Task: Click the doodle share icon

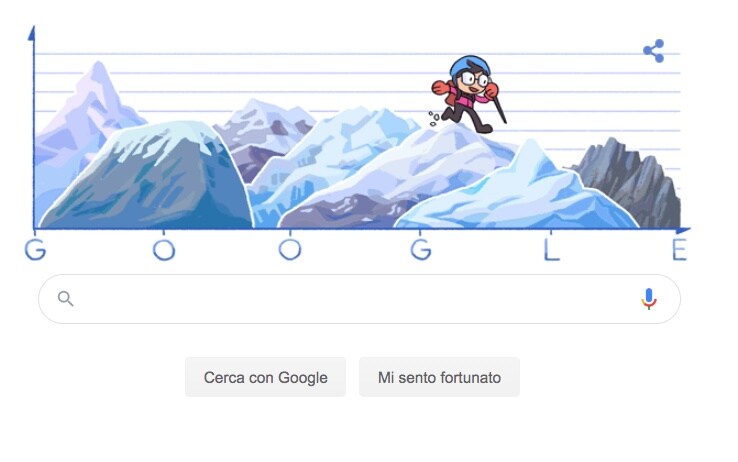Action: [654, 51]
